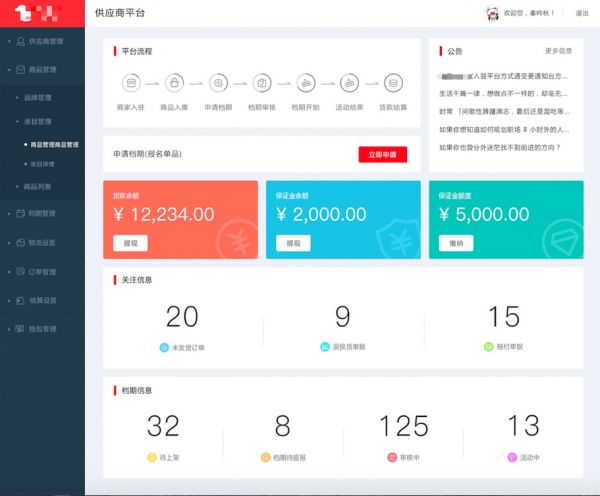Click the 档期审核 step icon
The image size is (600, 496).
click(x=262, y=83)
